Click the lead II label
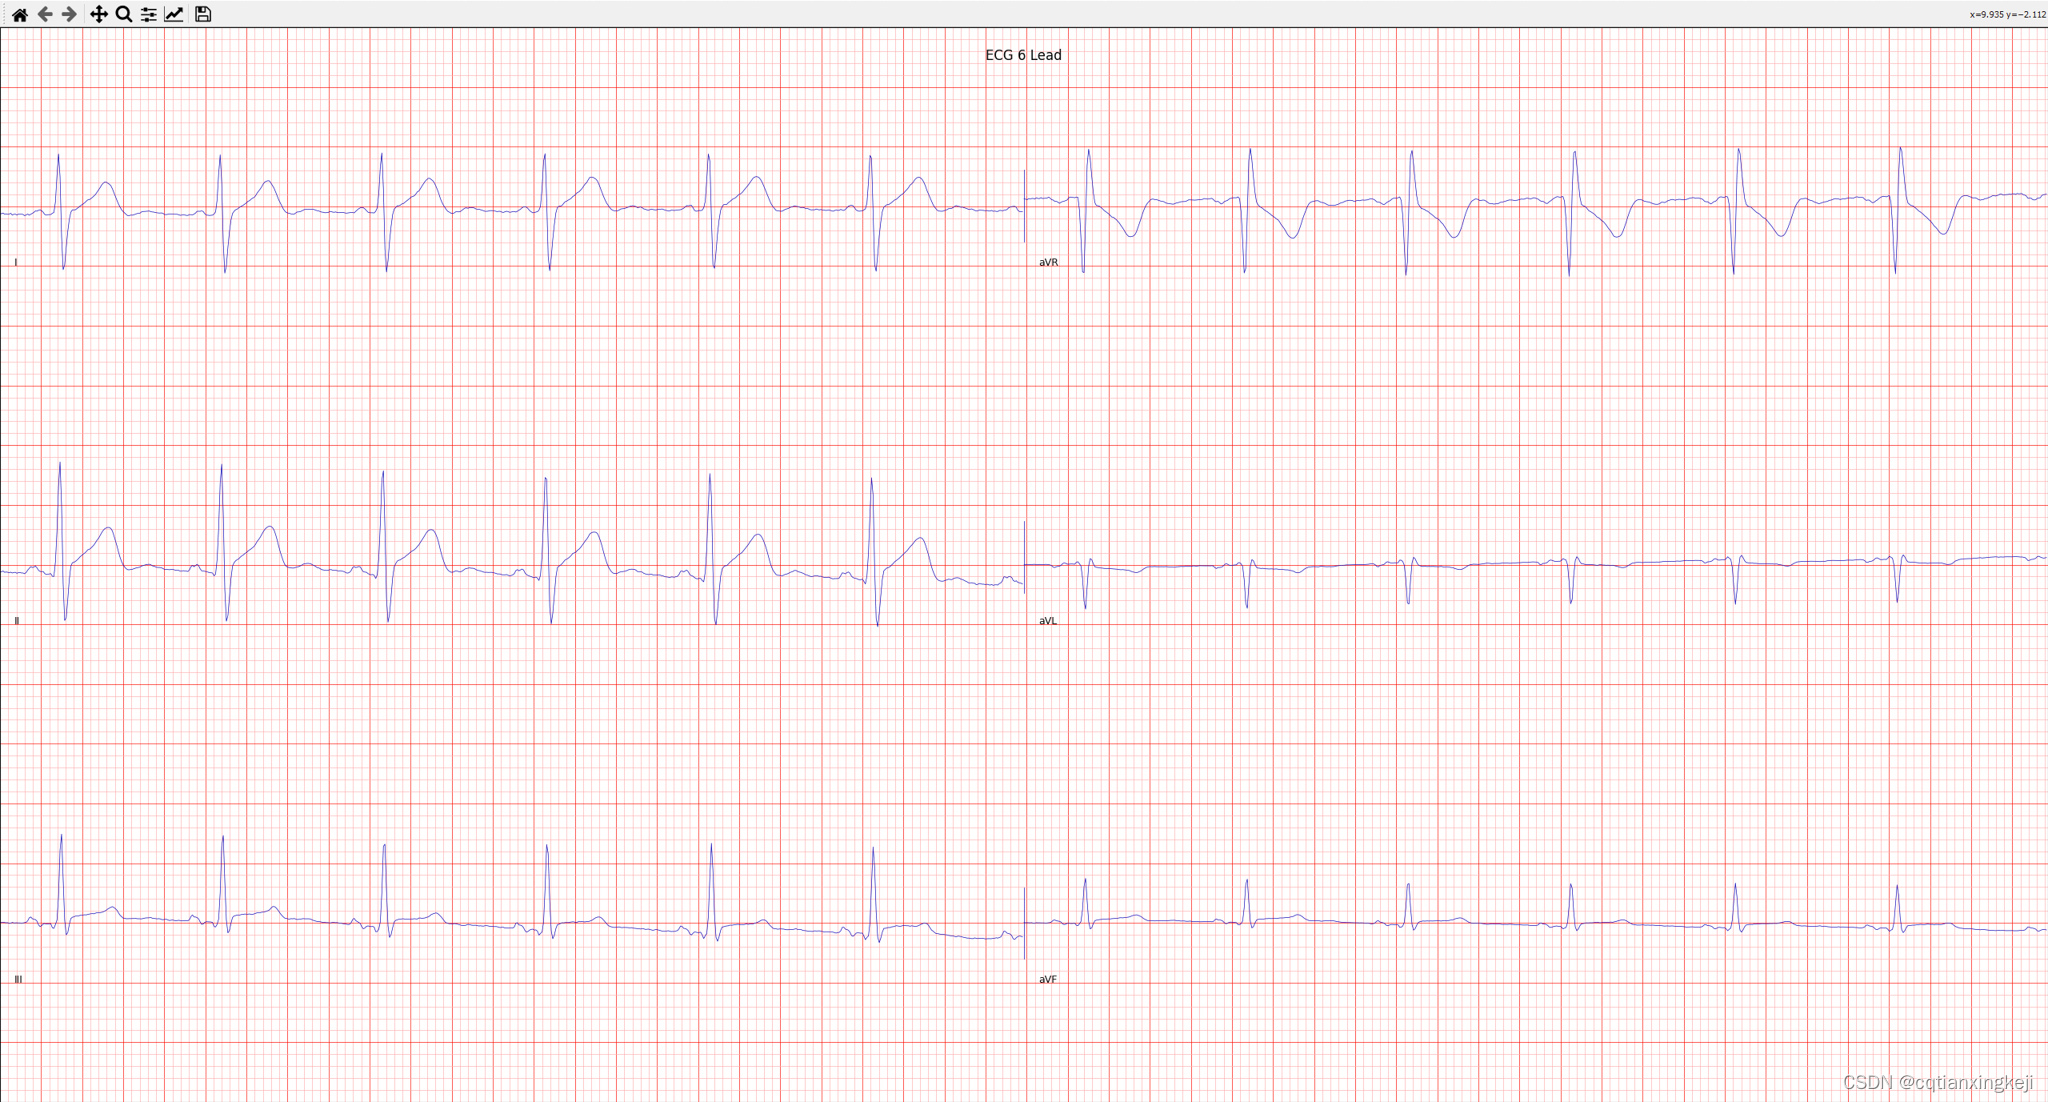Screen dimensions: 2048x1102 point(17,621)
